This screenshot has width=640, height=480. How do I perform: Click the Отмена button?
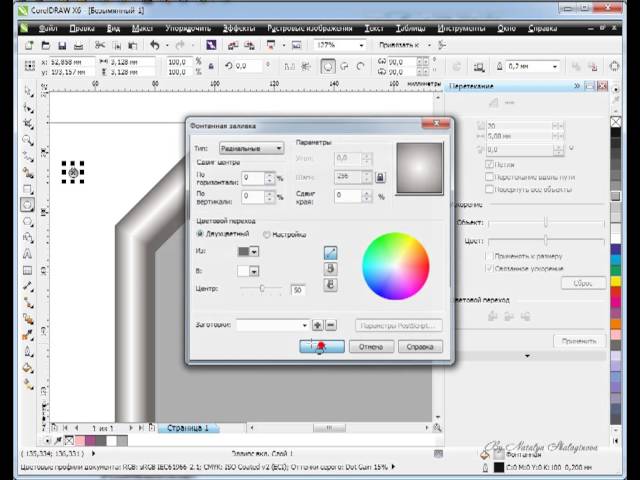tap(370, 347)
